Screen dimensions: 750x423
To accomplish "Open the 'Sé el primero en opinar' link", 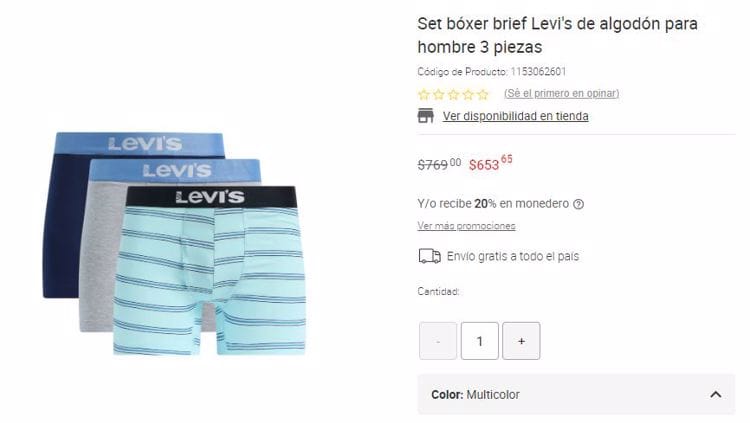I will coord(562,93).
